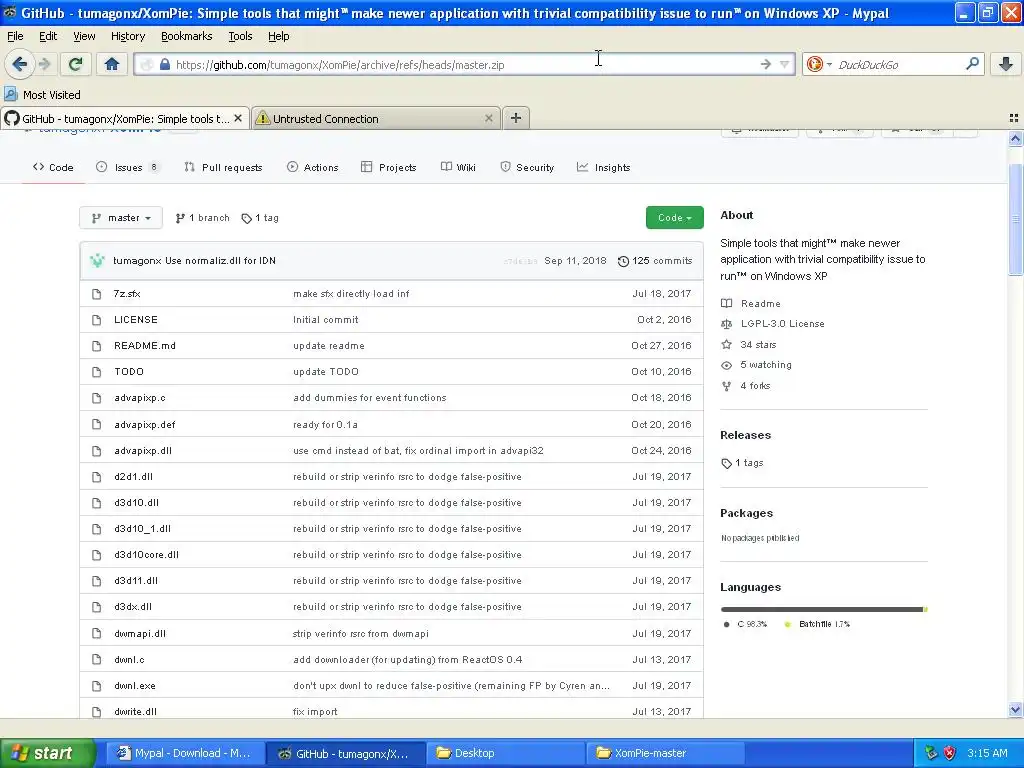The image size is (1024, 768).
Task: Go back with the browser Back arrow
Action: tap(20, 64)
